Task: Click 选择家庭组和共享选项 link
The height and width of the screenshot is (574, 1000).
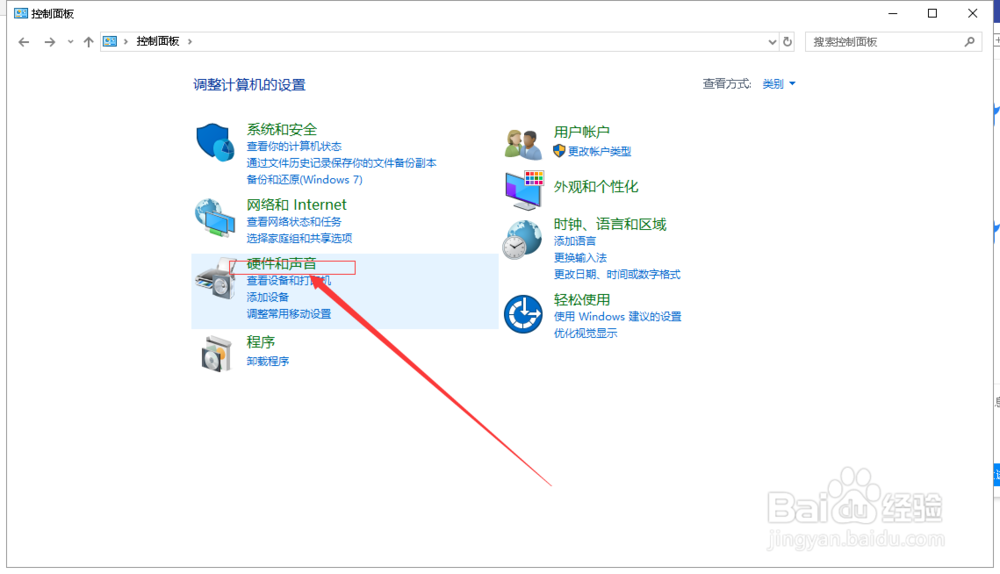Action: 299,239
